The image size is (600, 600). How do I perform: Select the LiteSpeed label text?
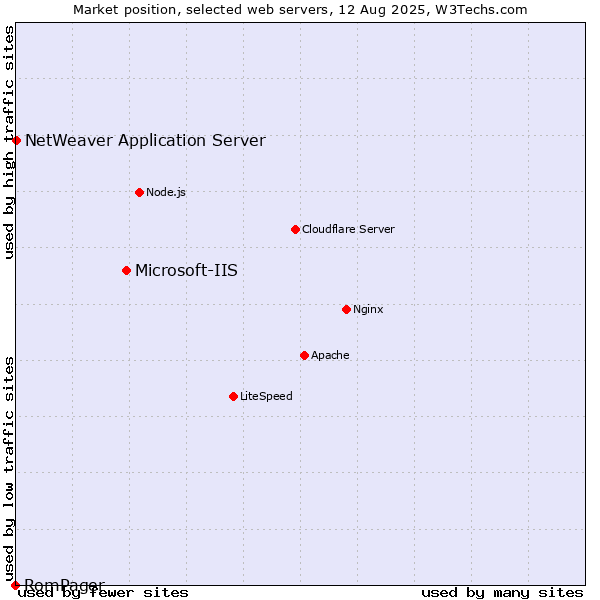[x=266, y=396]
